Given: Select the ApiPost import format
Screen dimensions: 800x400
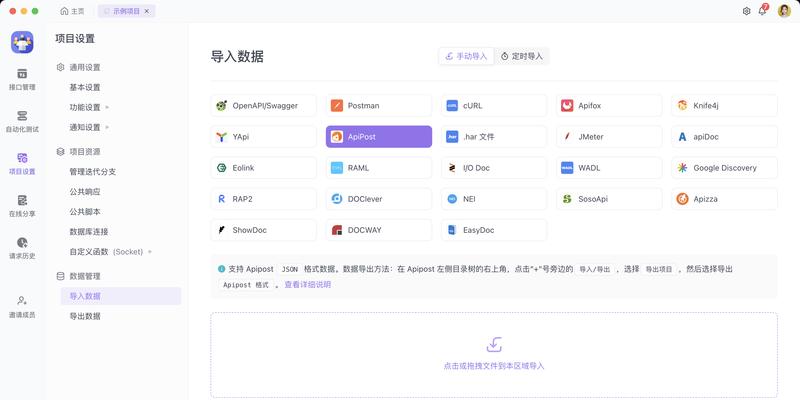Looking at the screenshot, I should (379, 137).
